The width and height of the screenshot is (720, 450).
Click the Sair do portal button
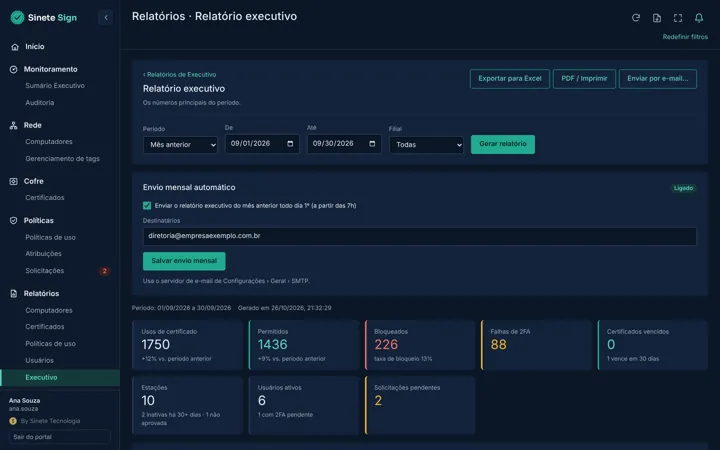[60, 437]
